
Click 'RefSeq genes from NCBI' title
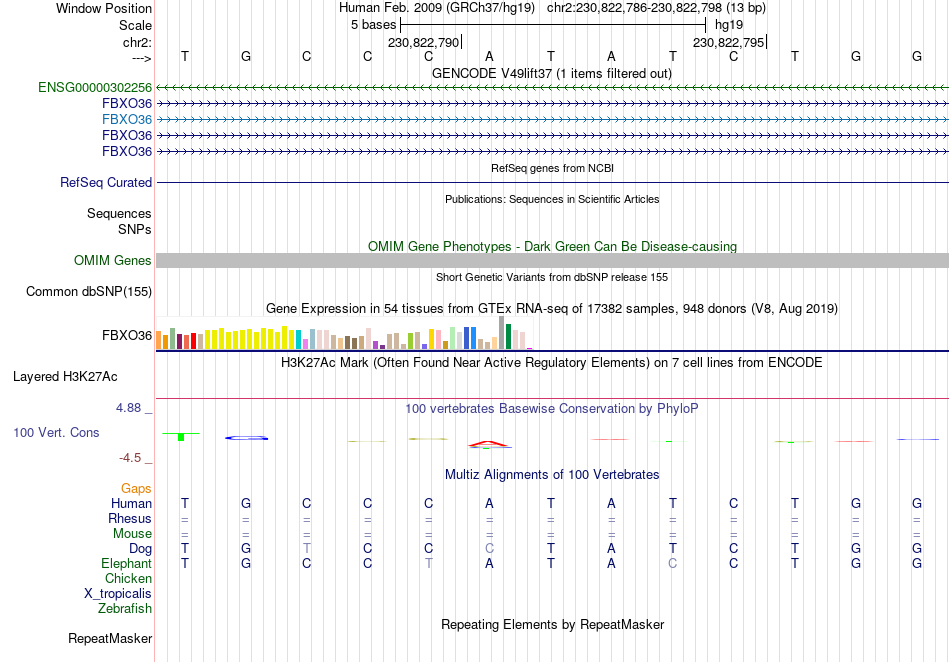tap(552, 168)
